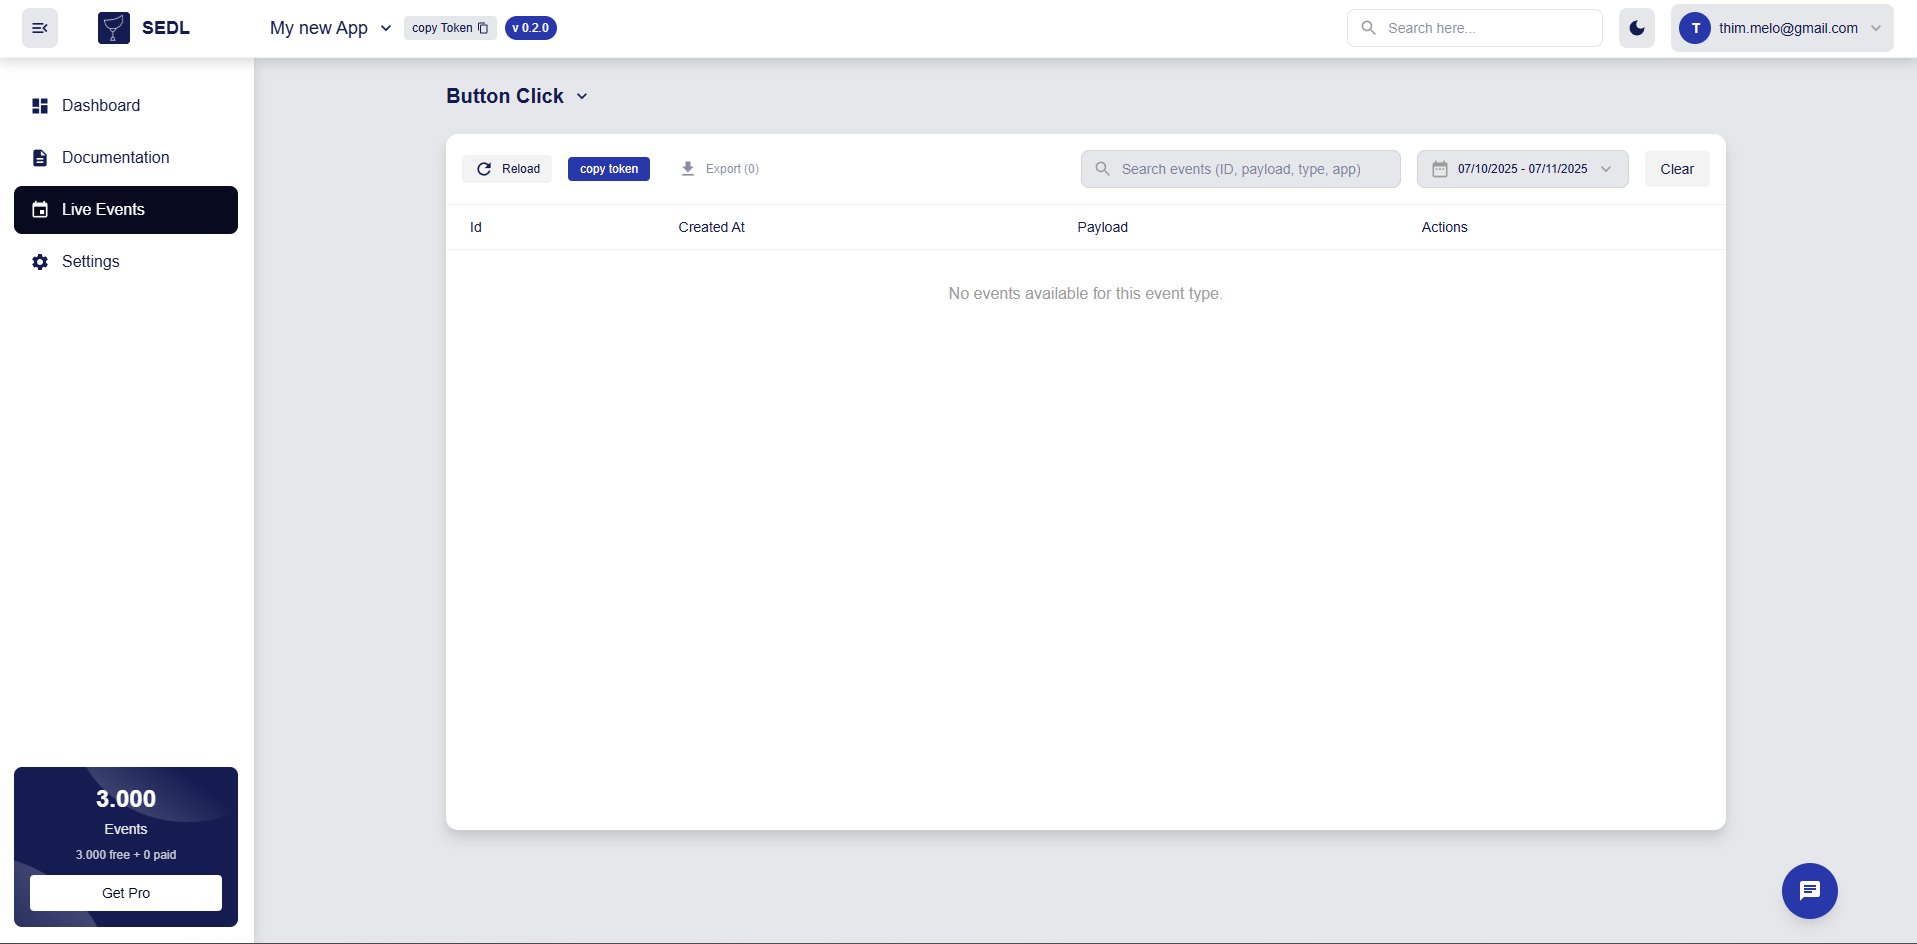
Task: Open Settings via the gear icon
Action: tap(40, 261)
